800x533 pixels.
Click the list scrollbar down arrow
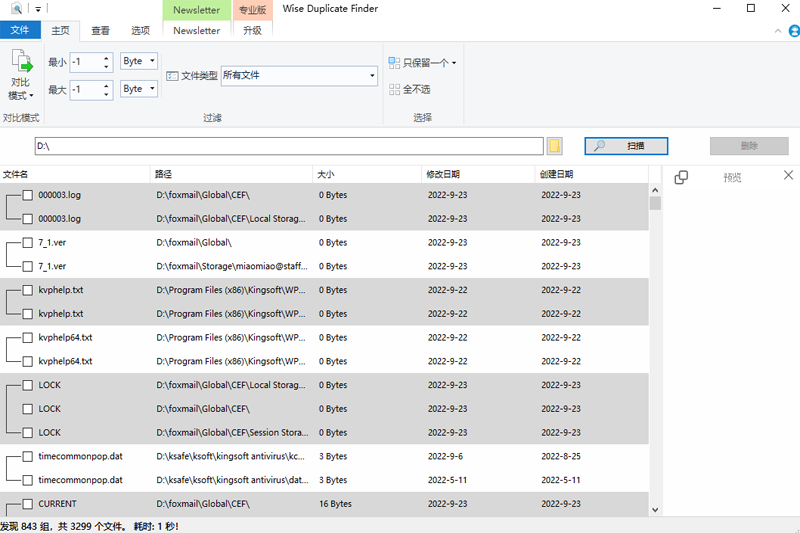point(655,510)
